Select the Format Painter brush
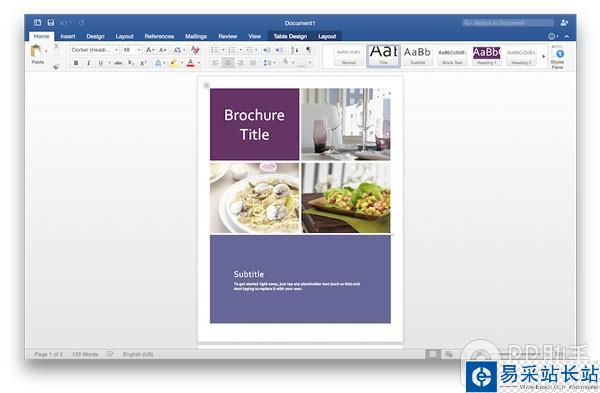 pos(57,66)
